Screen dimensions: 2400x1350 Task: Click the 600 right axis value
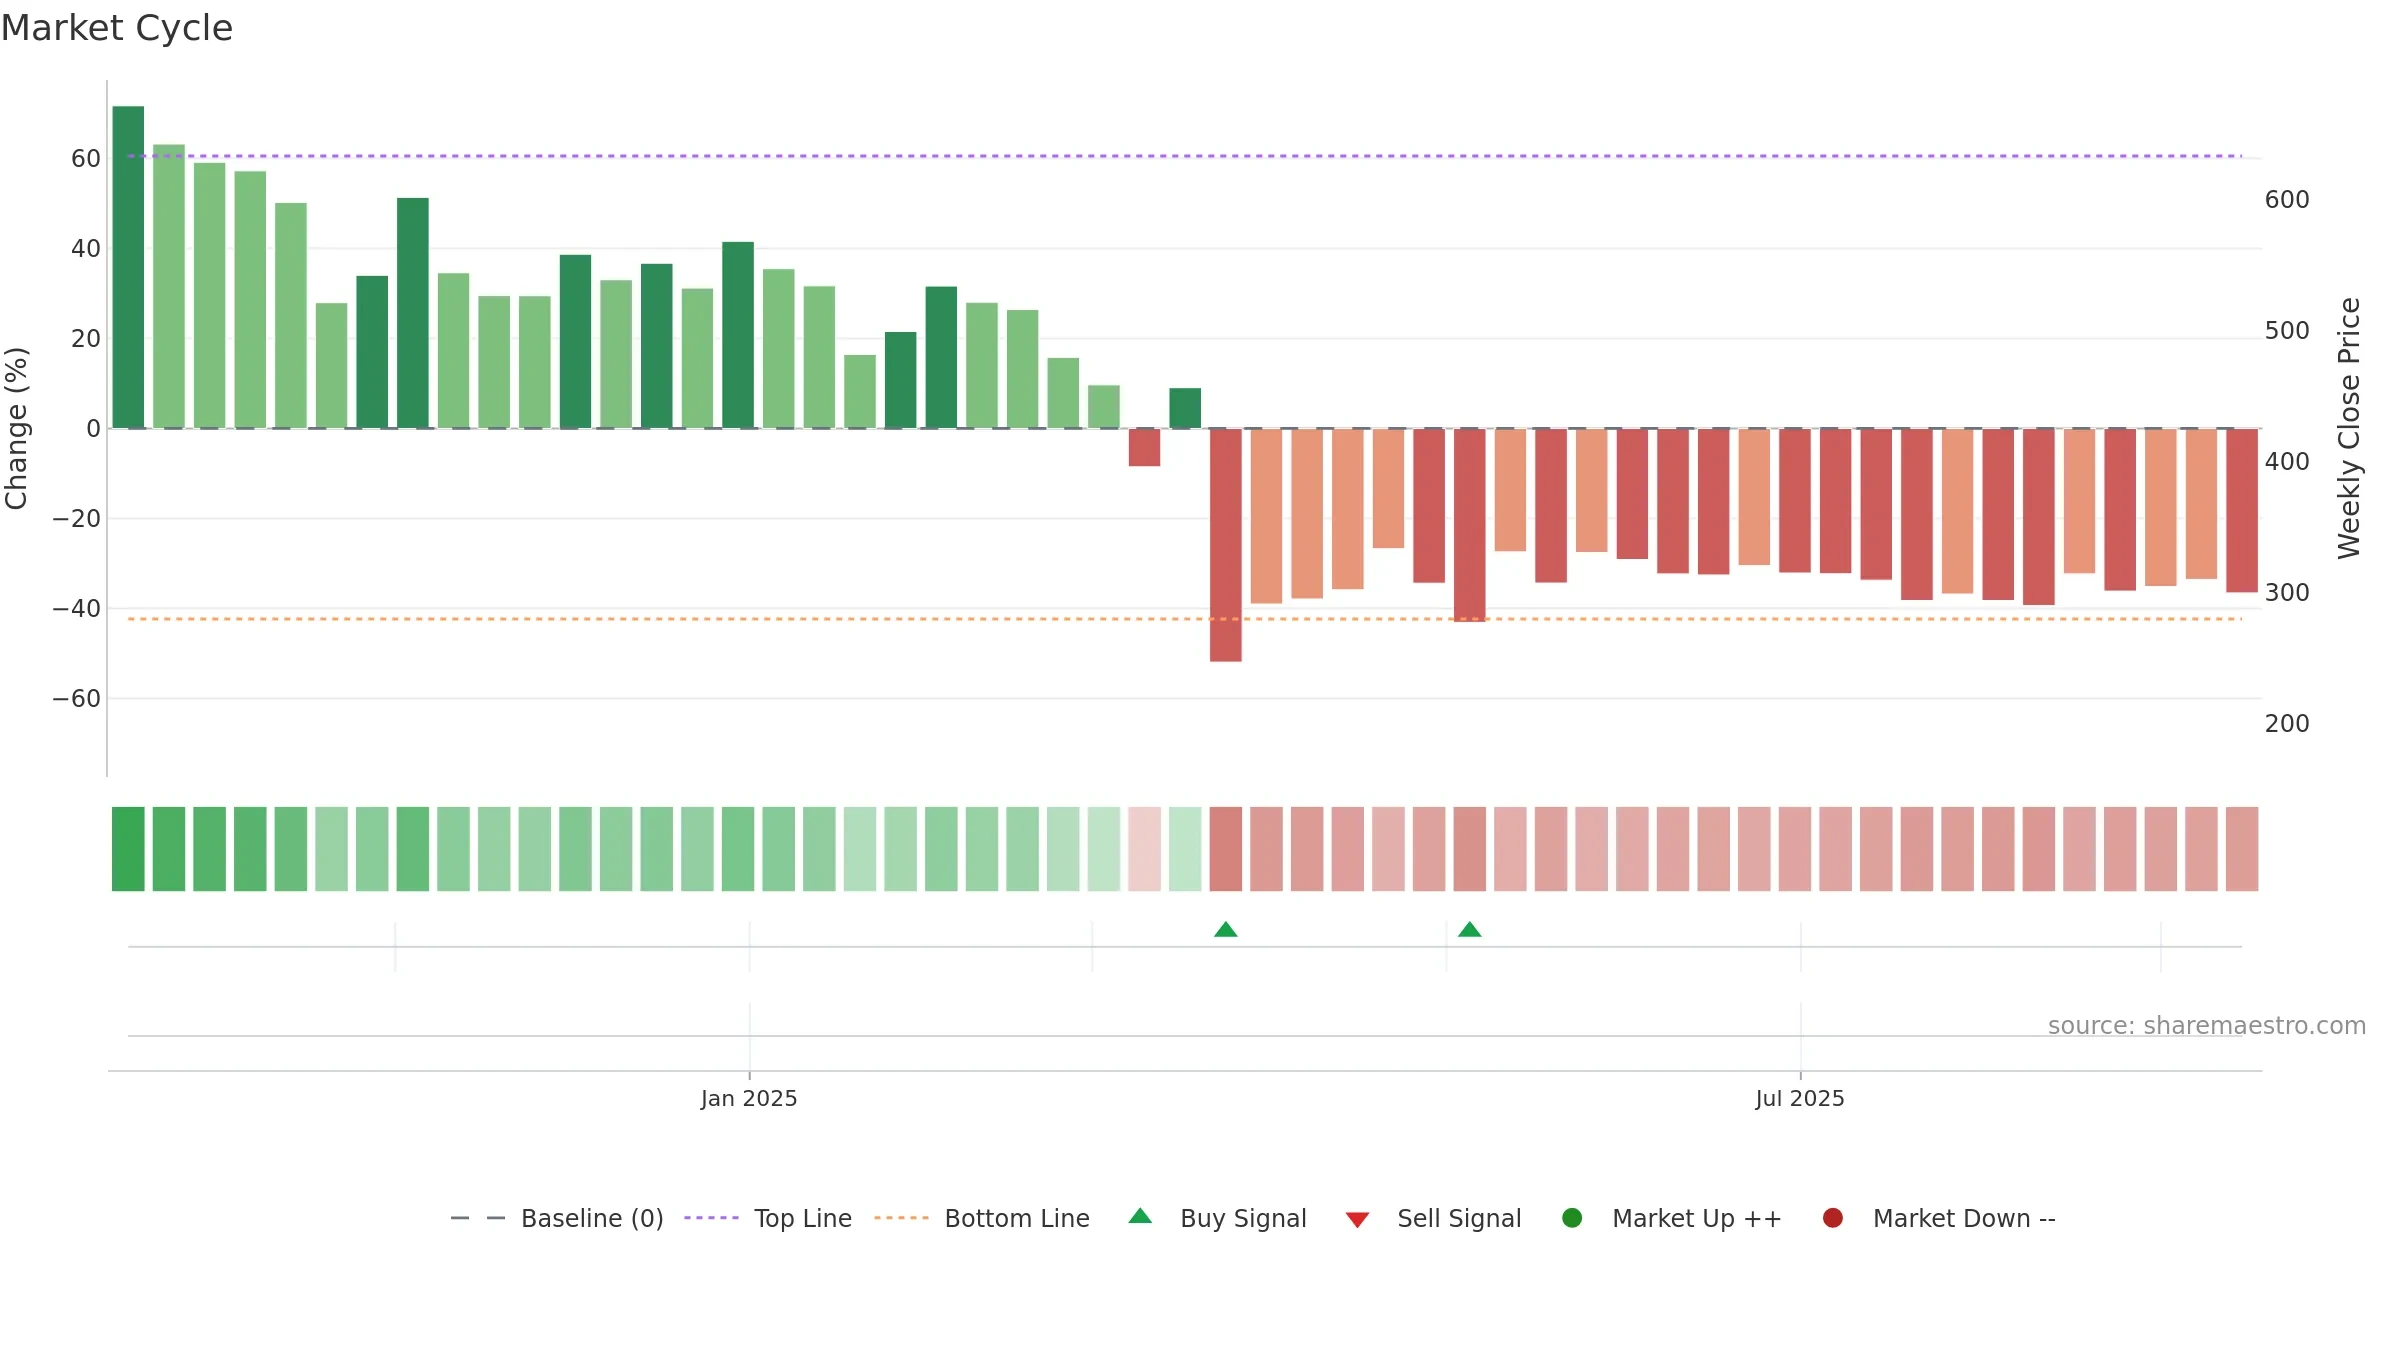point(2287,200)
